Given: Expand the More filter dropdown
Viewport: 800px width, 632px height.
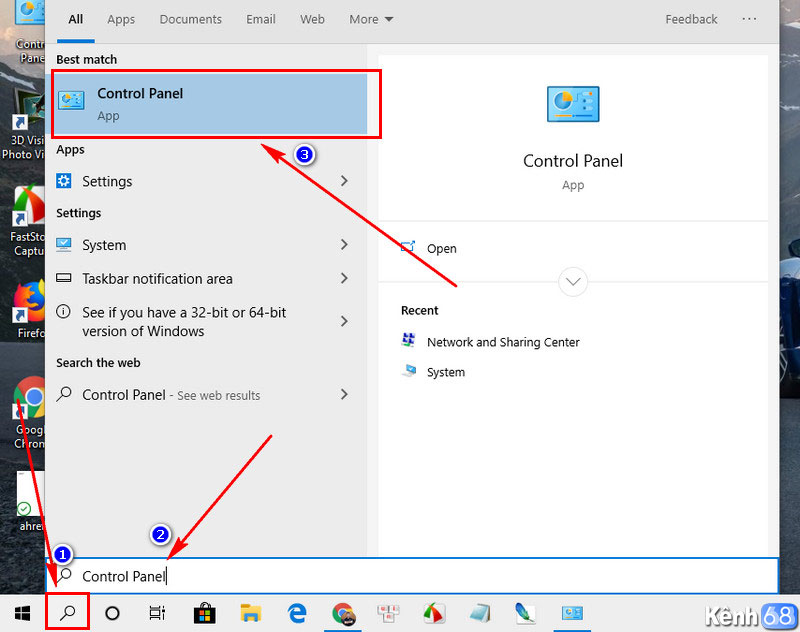Looking at the screenshot, I should tap(371, 19).
